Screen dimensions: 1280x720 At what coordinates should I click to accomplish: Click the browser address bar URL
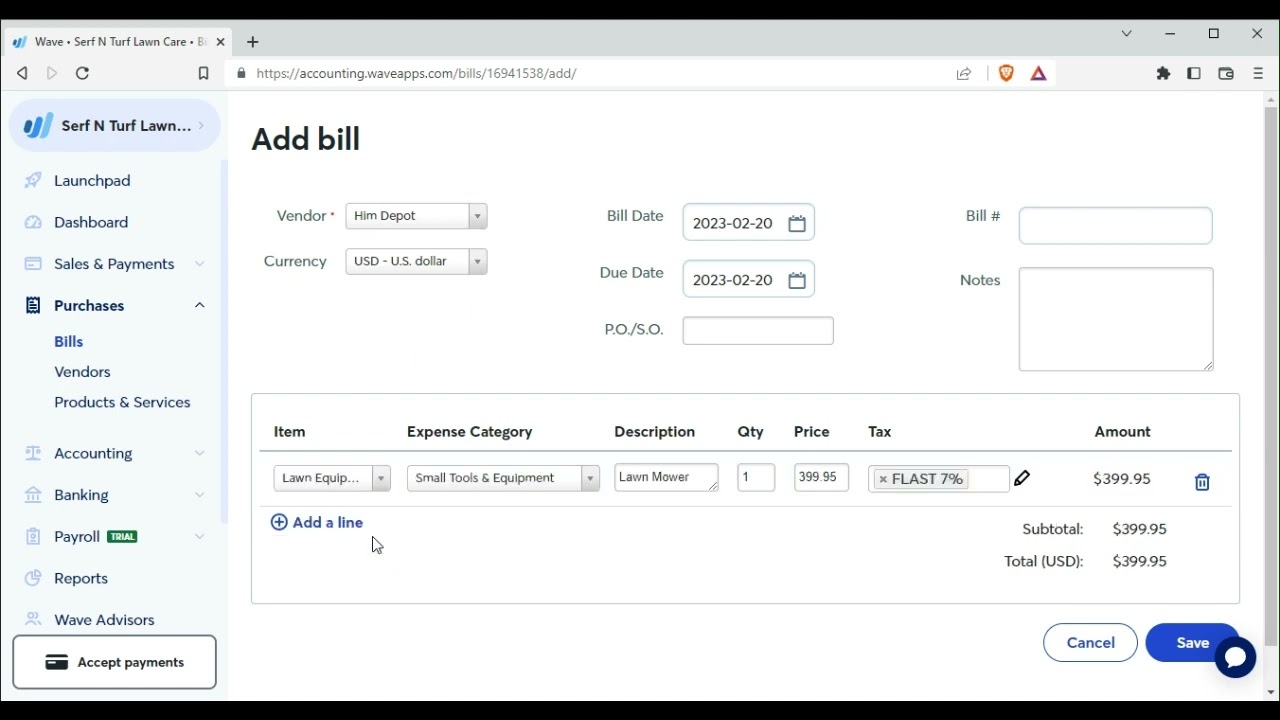click(416, 73)
